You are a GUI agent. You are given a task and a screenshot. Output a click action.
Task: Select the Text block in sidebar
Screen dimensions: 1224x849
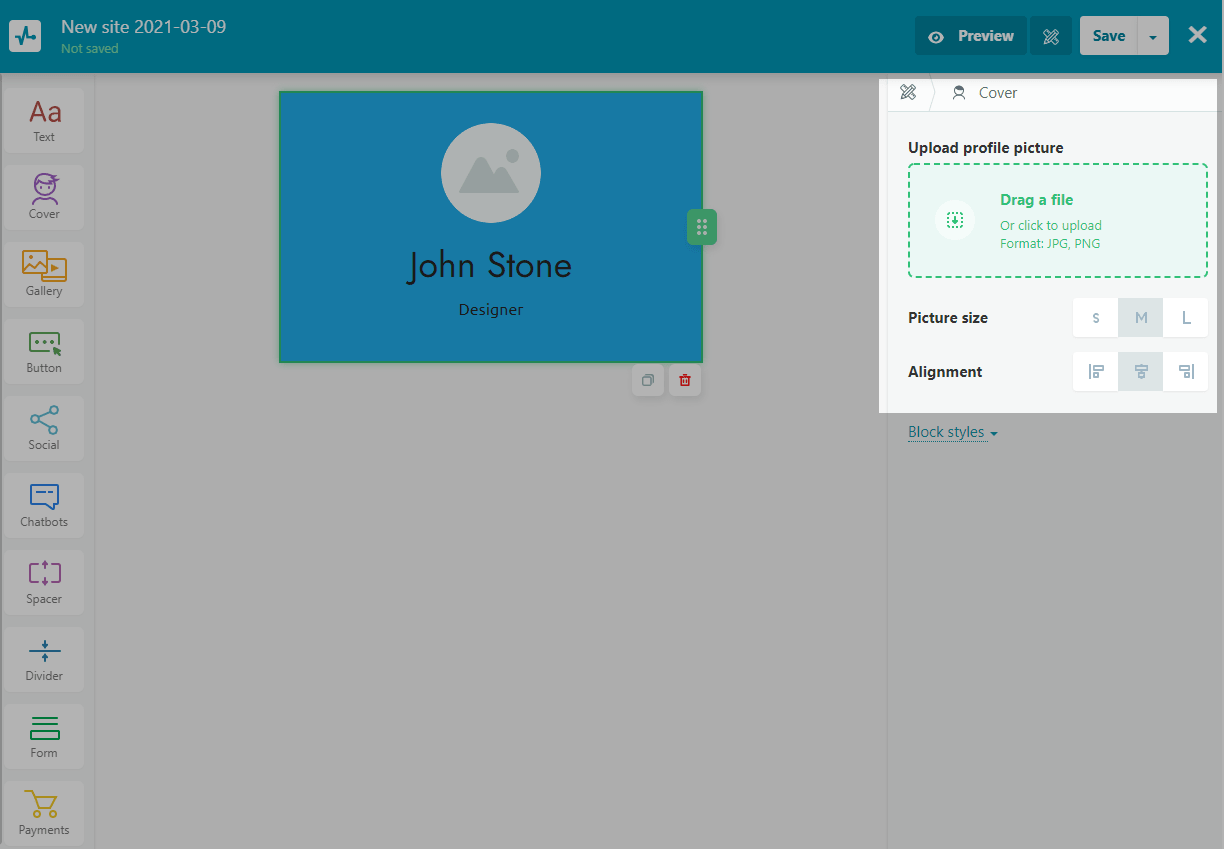[44, 120]
